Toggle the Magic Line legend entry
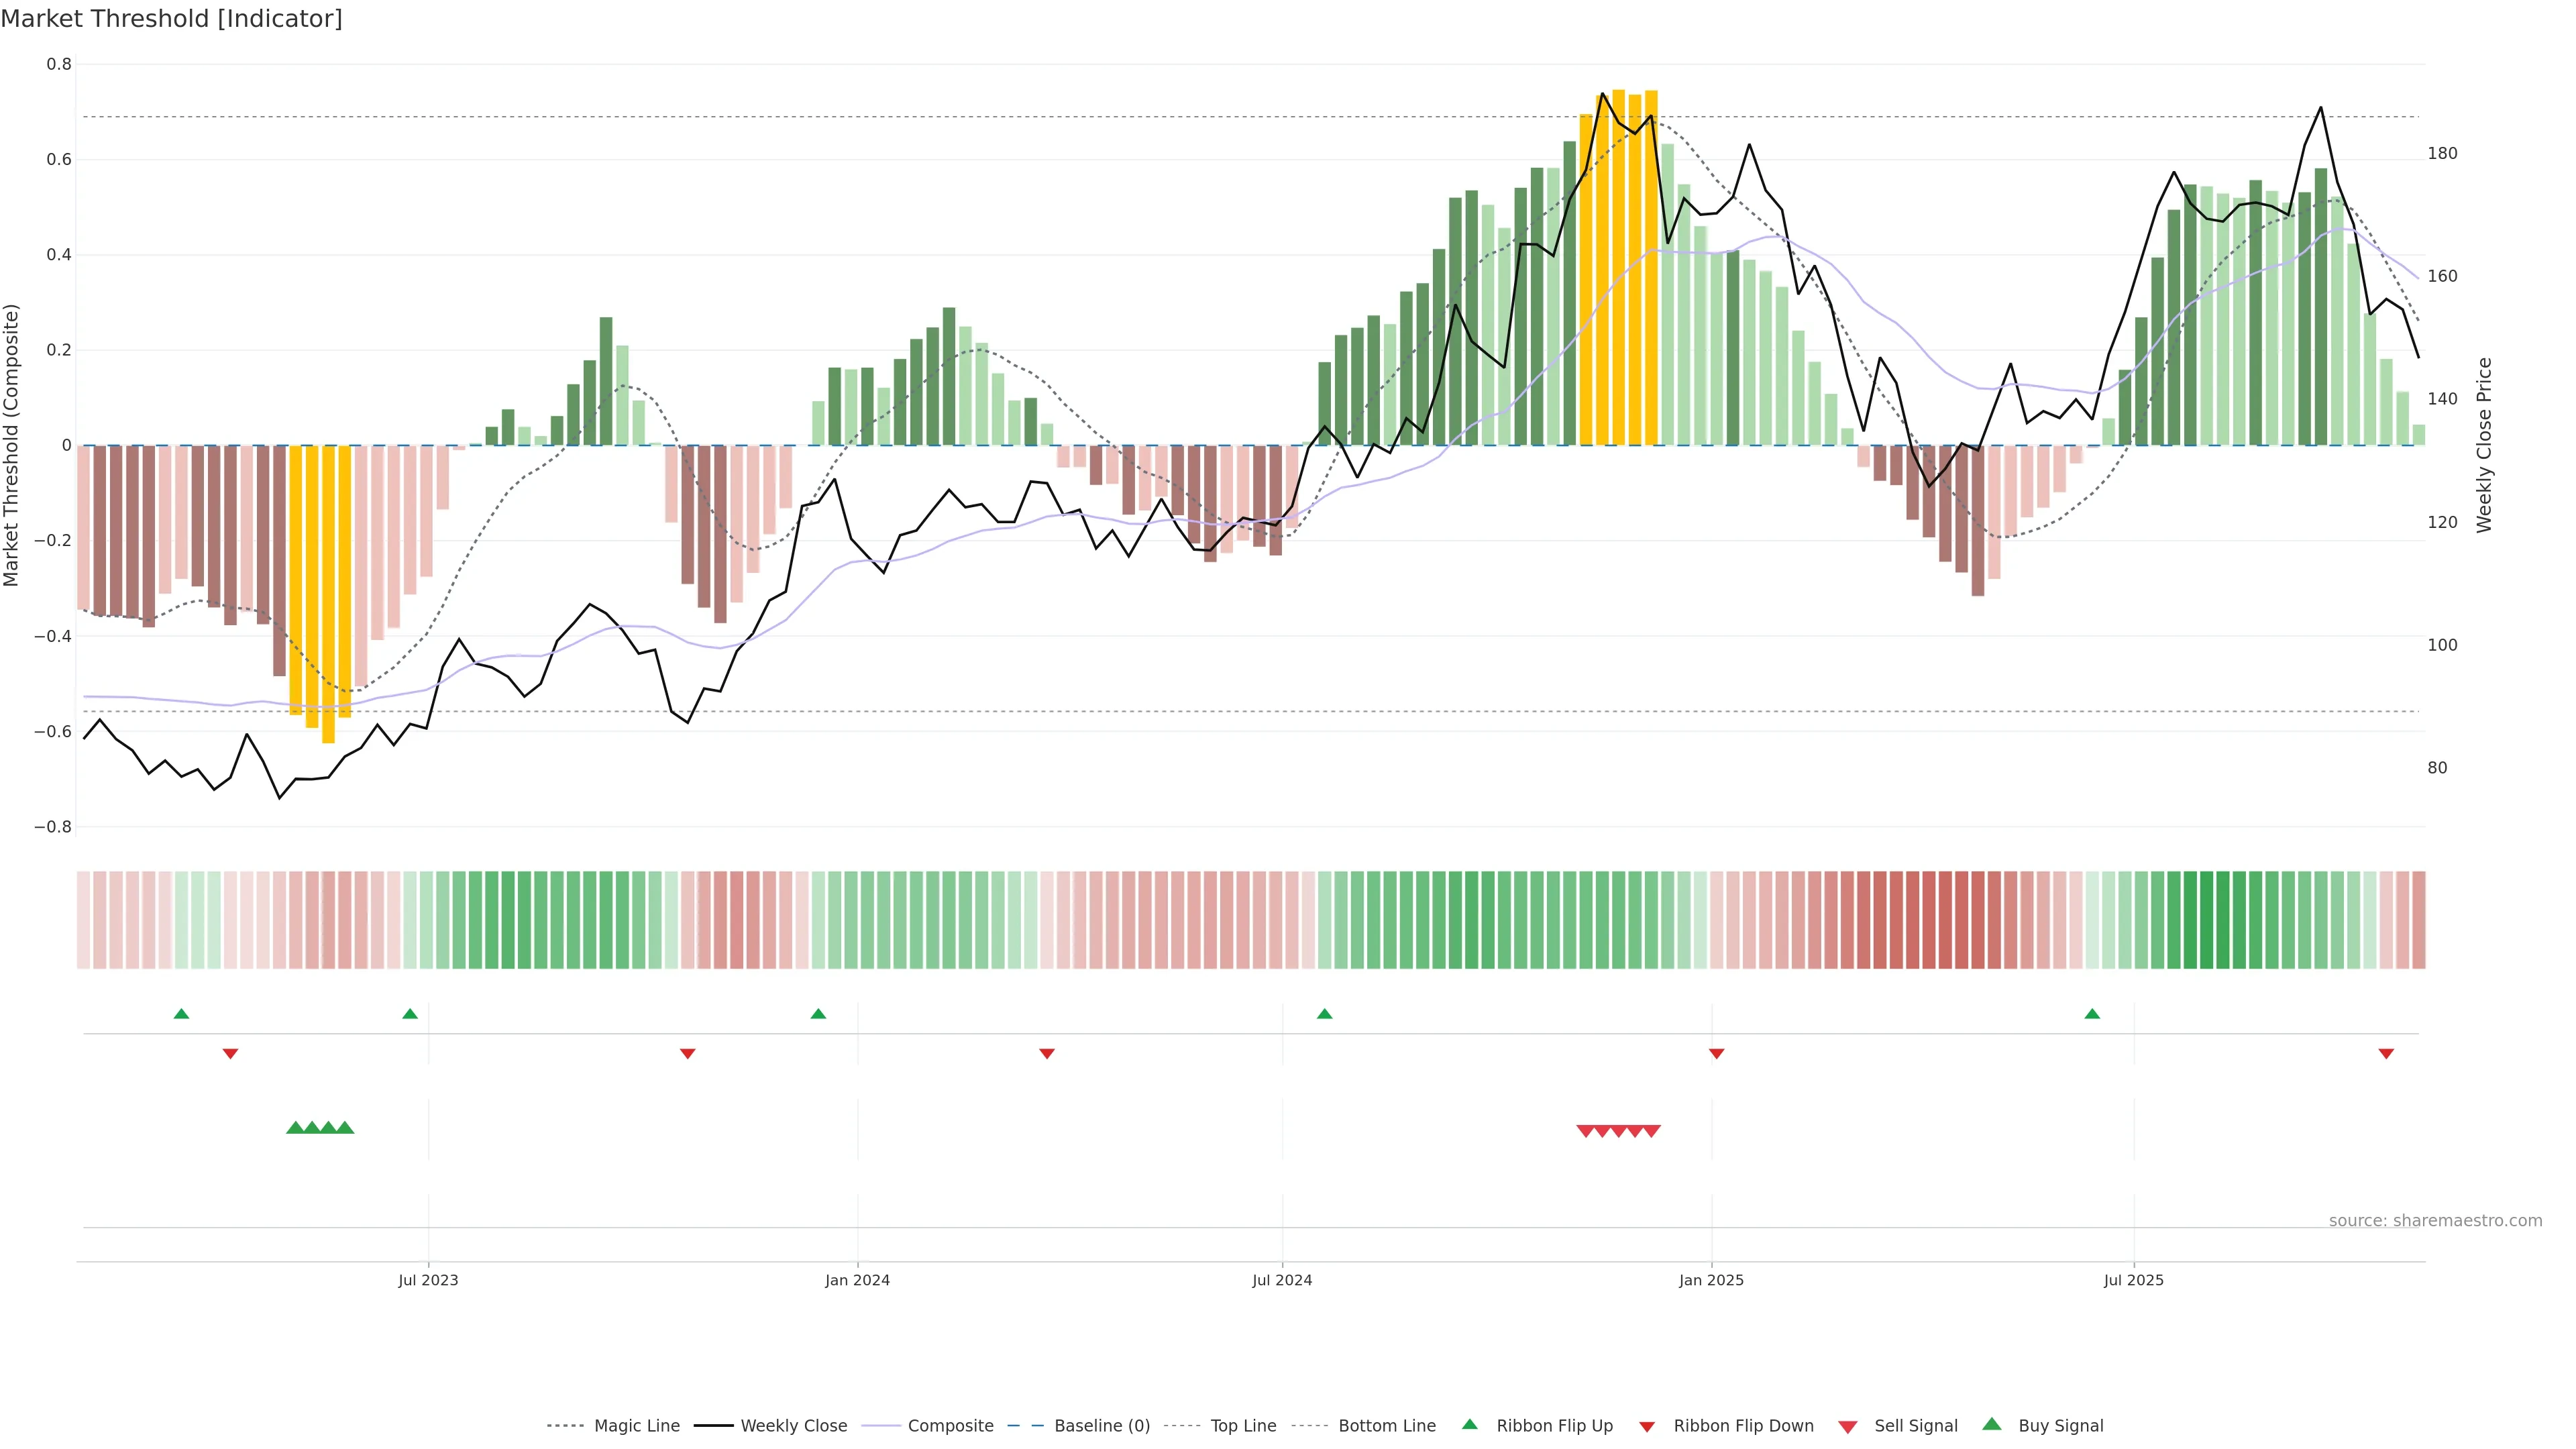The image size is (2576, 1449). pos(636,1426)
